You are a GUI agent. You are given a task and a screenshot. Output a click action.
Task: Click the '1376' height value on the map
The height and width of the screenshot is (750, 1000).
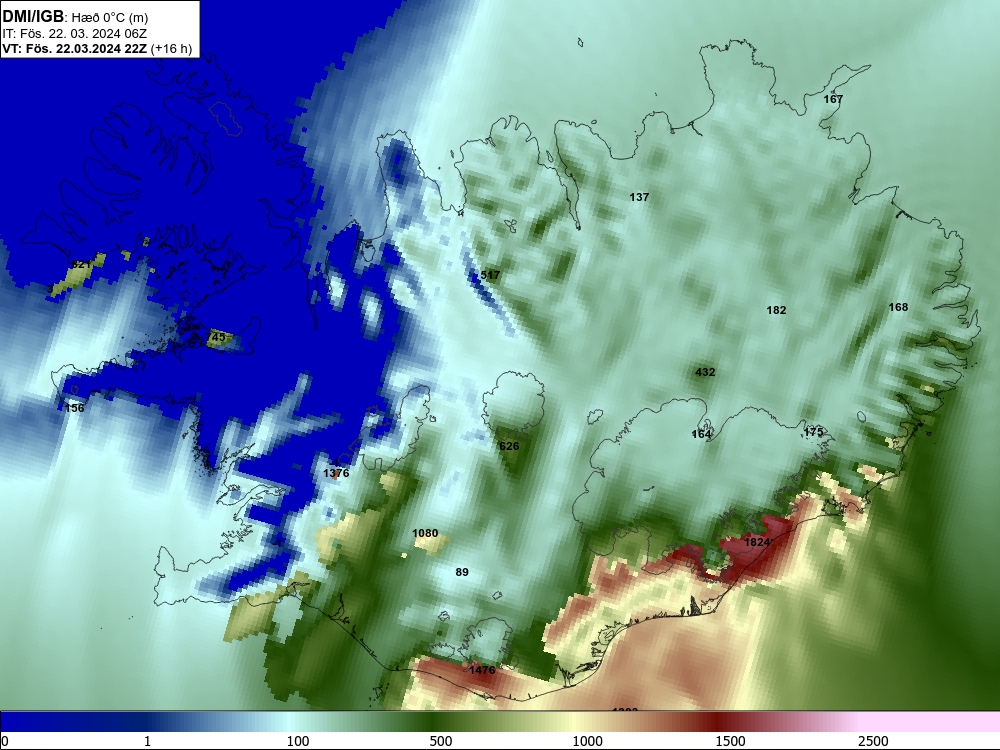(x=336, y=473)
